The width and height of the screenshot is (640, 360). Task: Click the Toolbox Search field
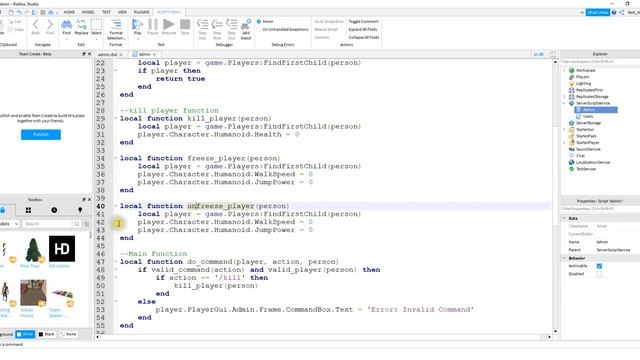[47, 224]
